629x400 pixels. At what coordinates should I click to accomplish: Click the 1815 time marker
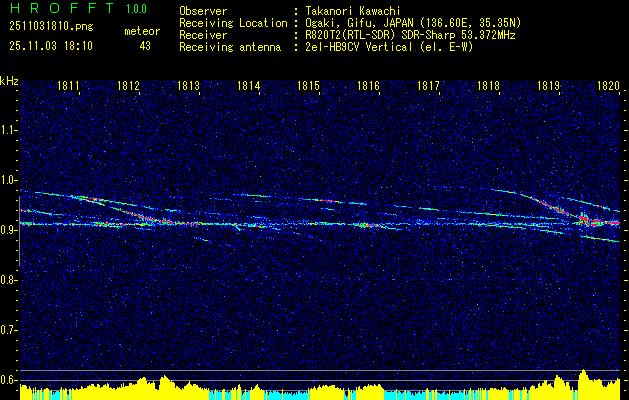(308, 85)
